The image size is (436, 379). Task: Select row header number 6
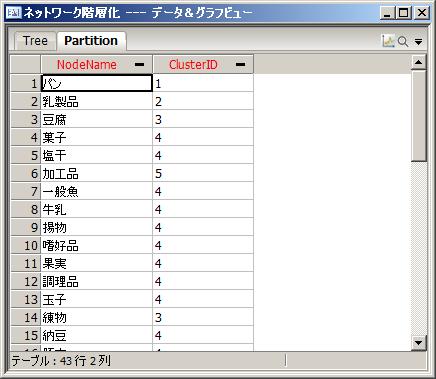pyautogui.click(x=26, y=173)
